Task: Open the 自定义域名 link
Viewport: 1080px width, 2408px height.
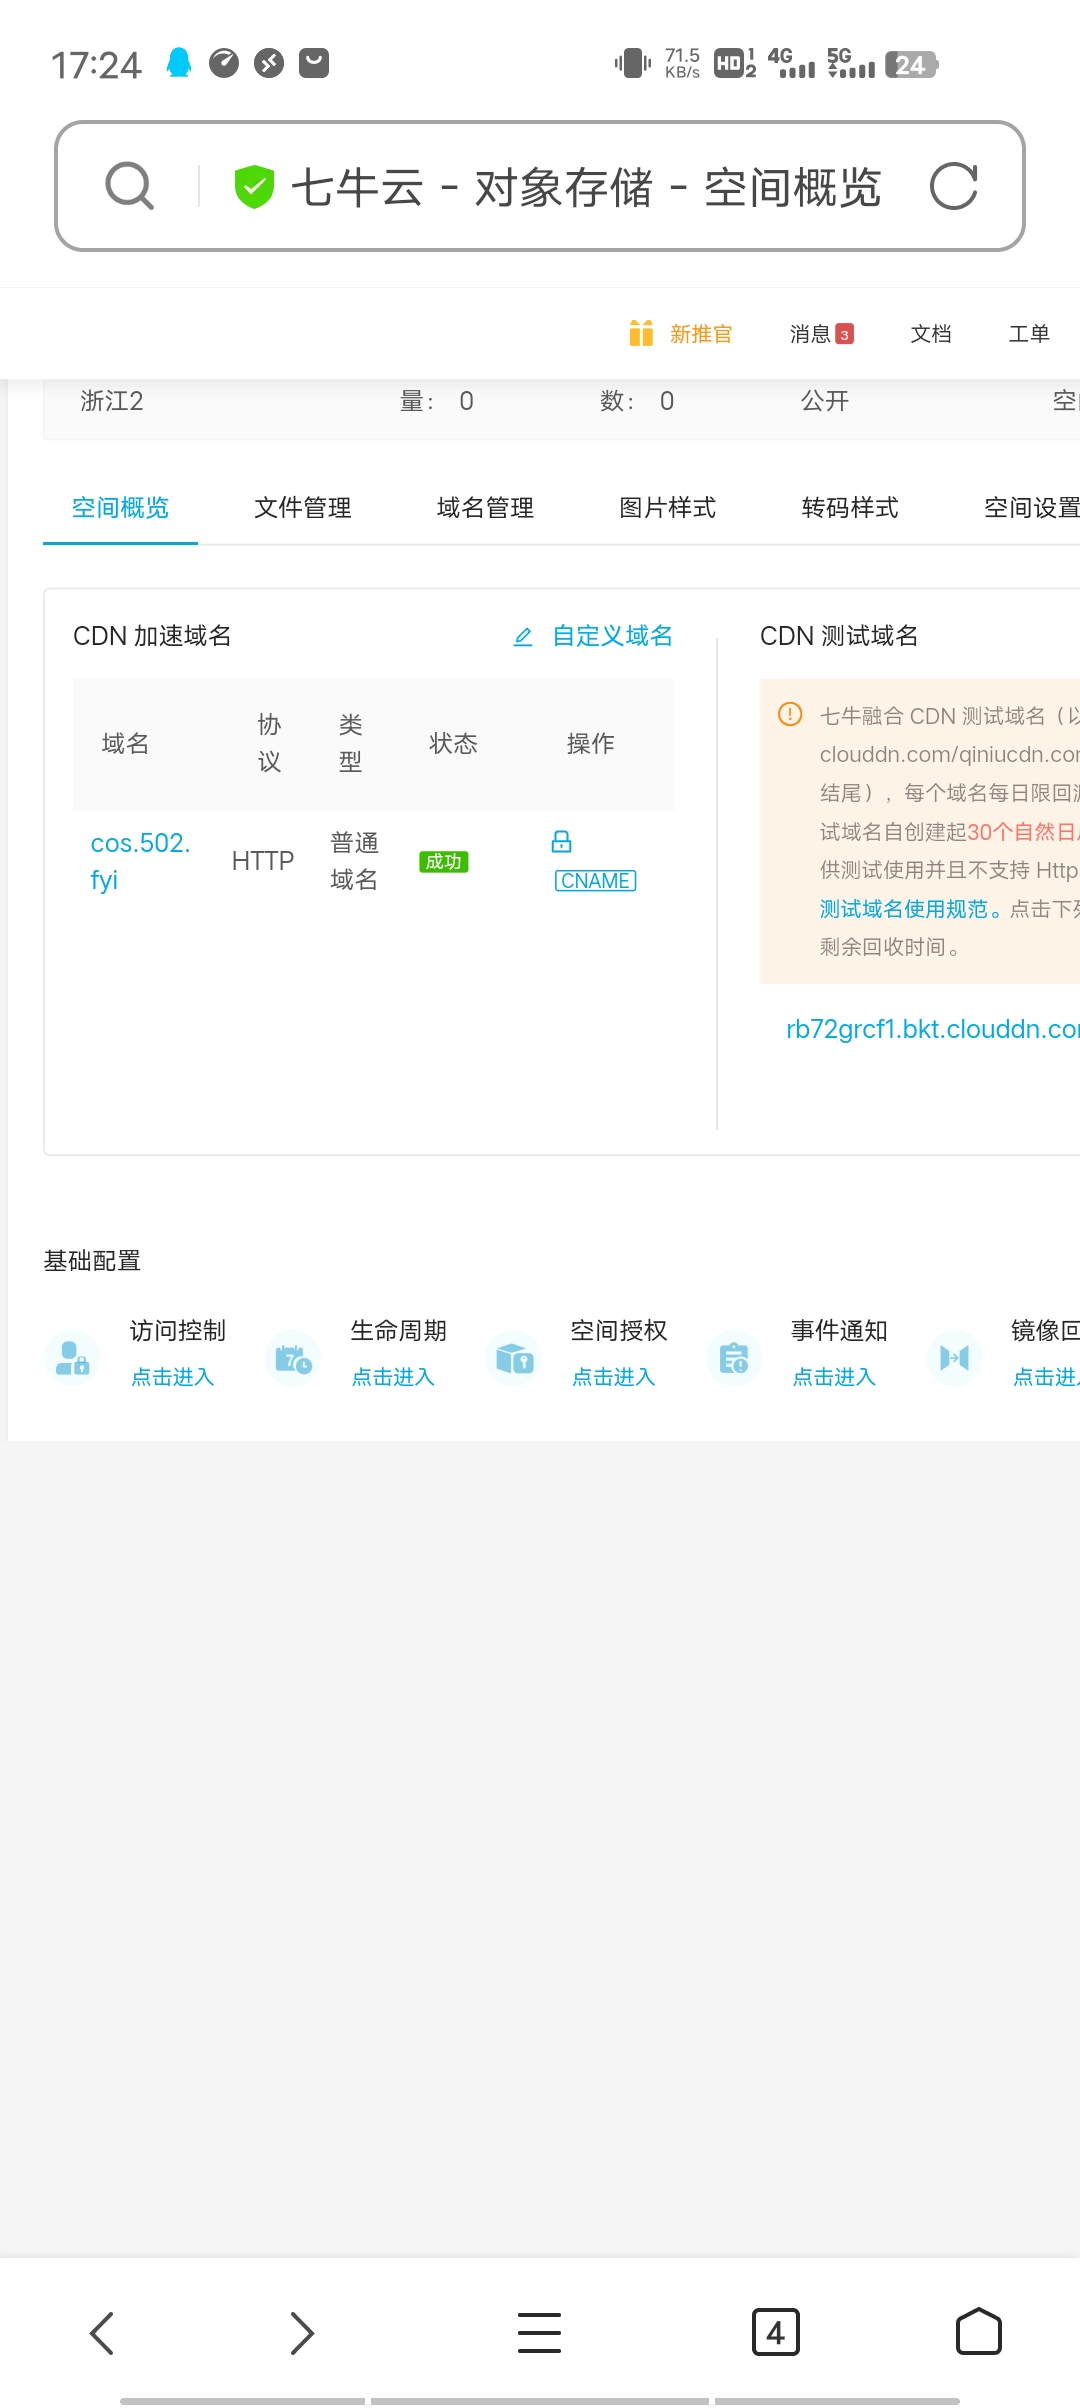Action: click(x=612, y=636)
